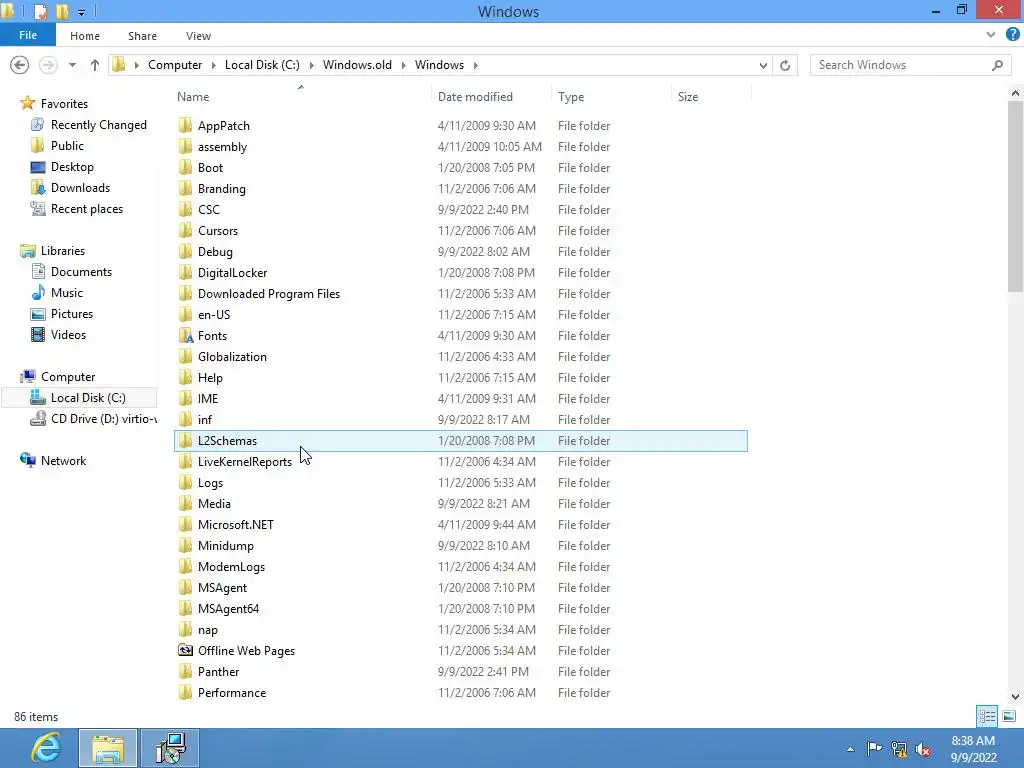The height and width of the screenshot is (768, 1024).
Task: Open the Customize Quick Access Toolbar dropdown
Action: (81, 12)
